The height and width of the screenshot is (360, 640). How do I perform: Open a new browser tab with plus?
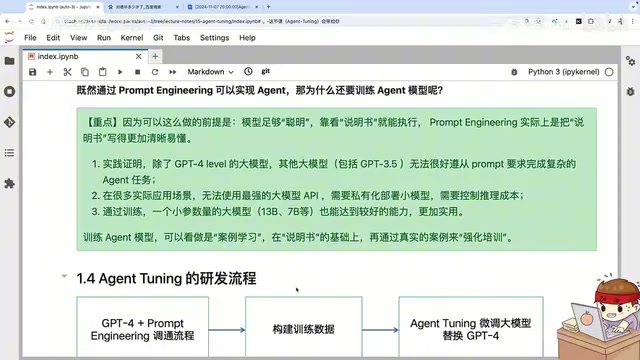tap(269, 7)
